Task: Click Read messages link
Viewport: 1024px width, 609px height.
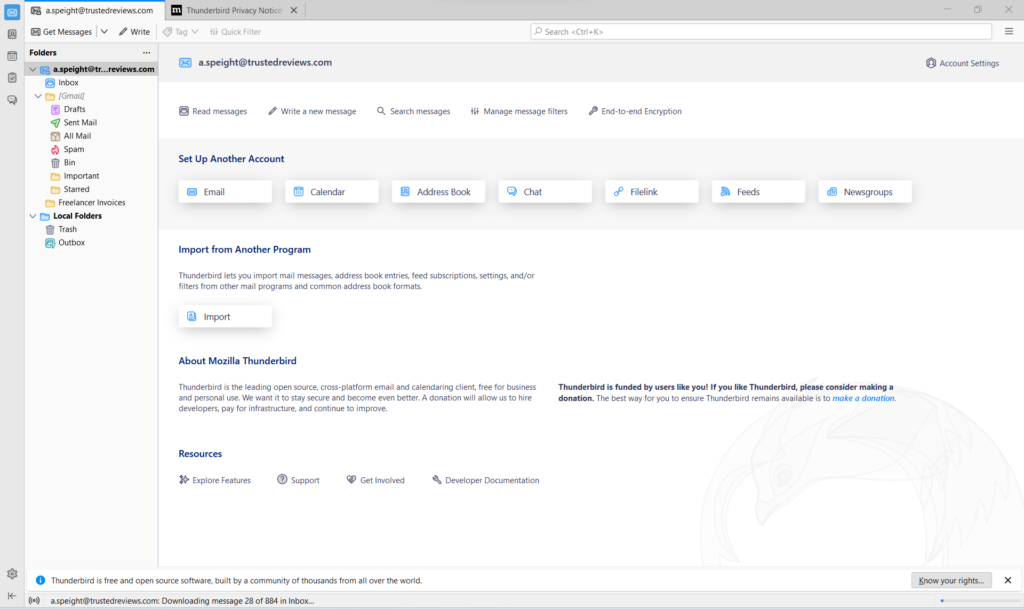Action: (213, 111)
